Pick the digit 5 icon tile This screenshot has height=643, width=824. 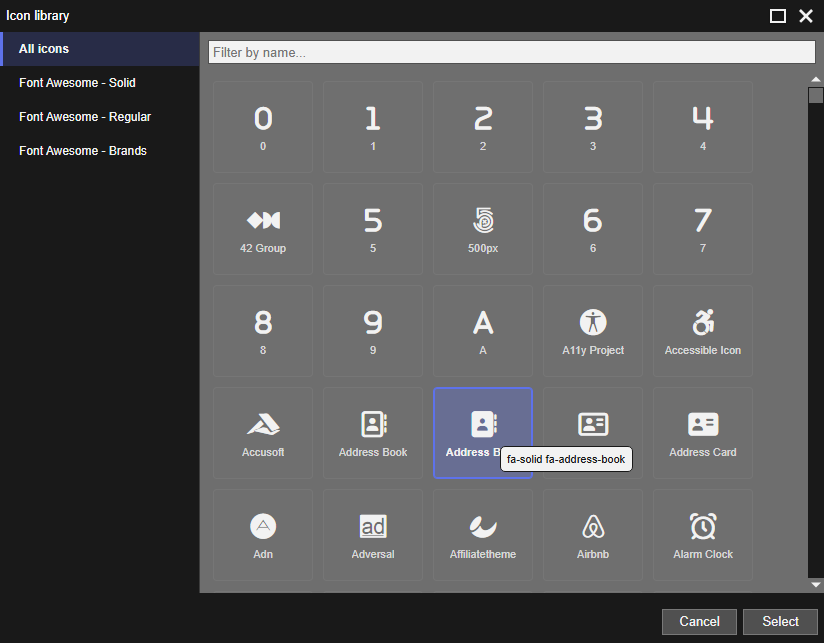tap(373, 229)
